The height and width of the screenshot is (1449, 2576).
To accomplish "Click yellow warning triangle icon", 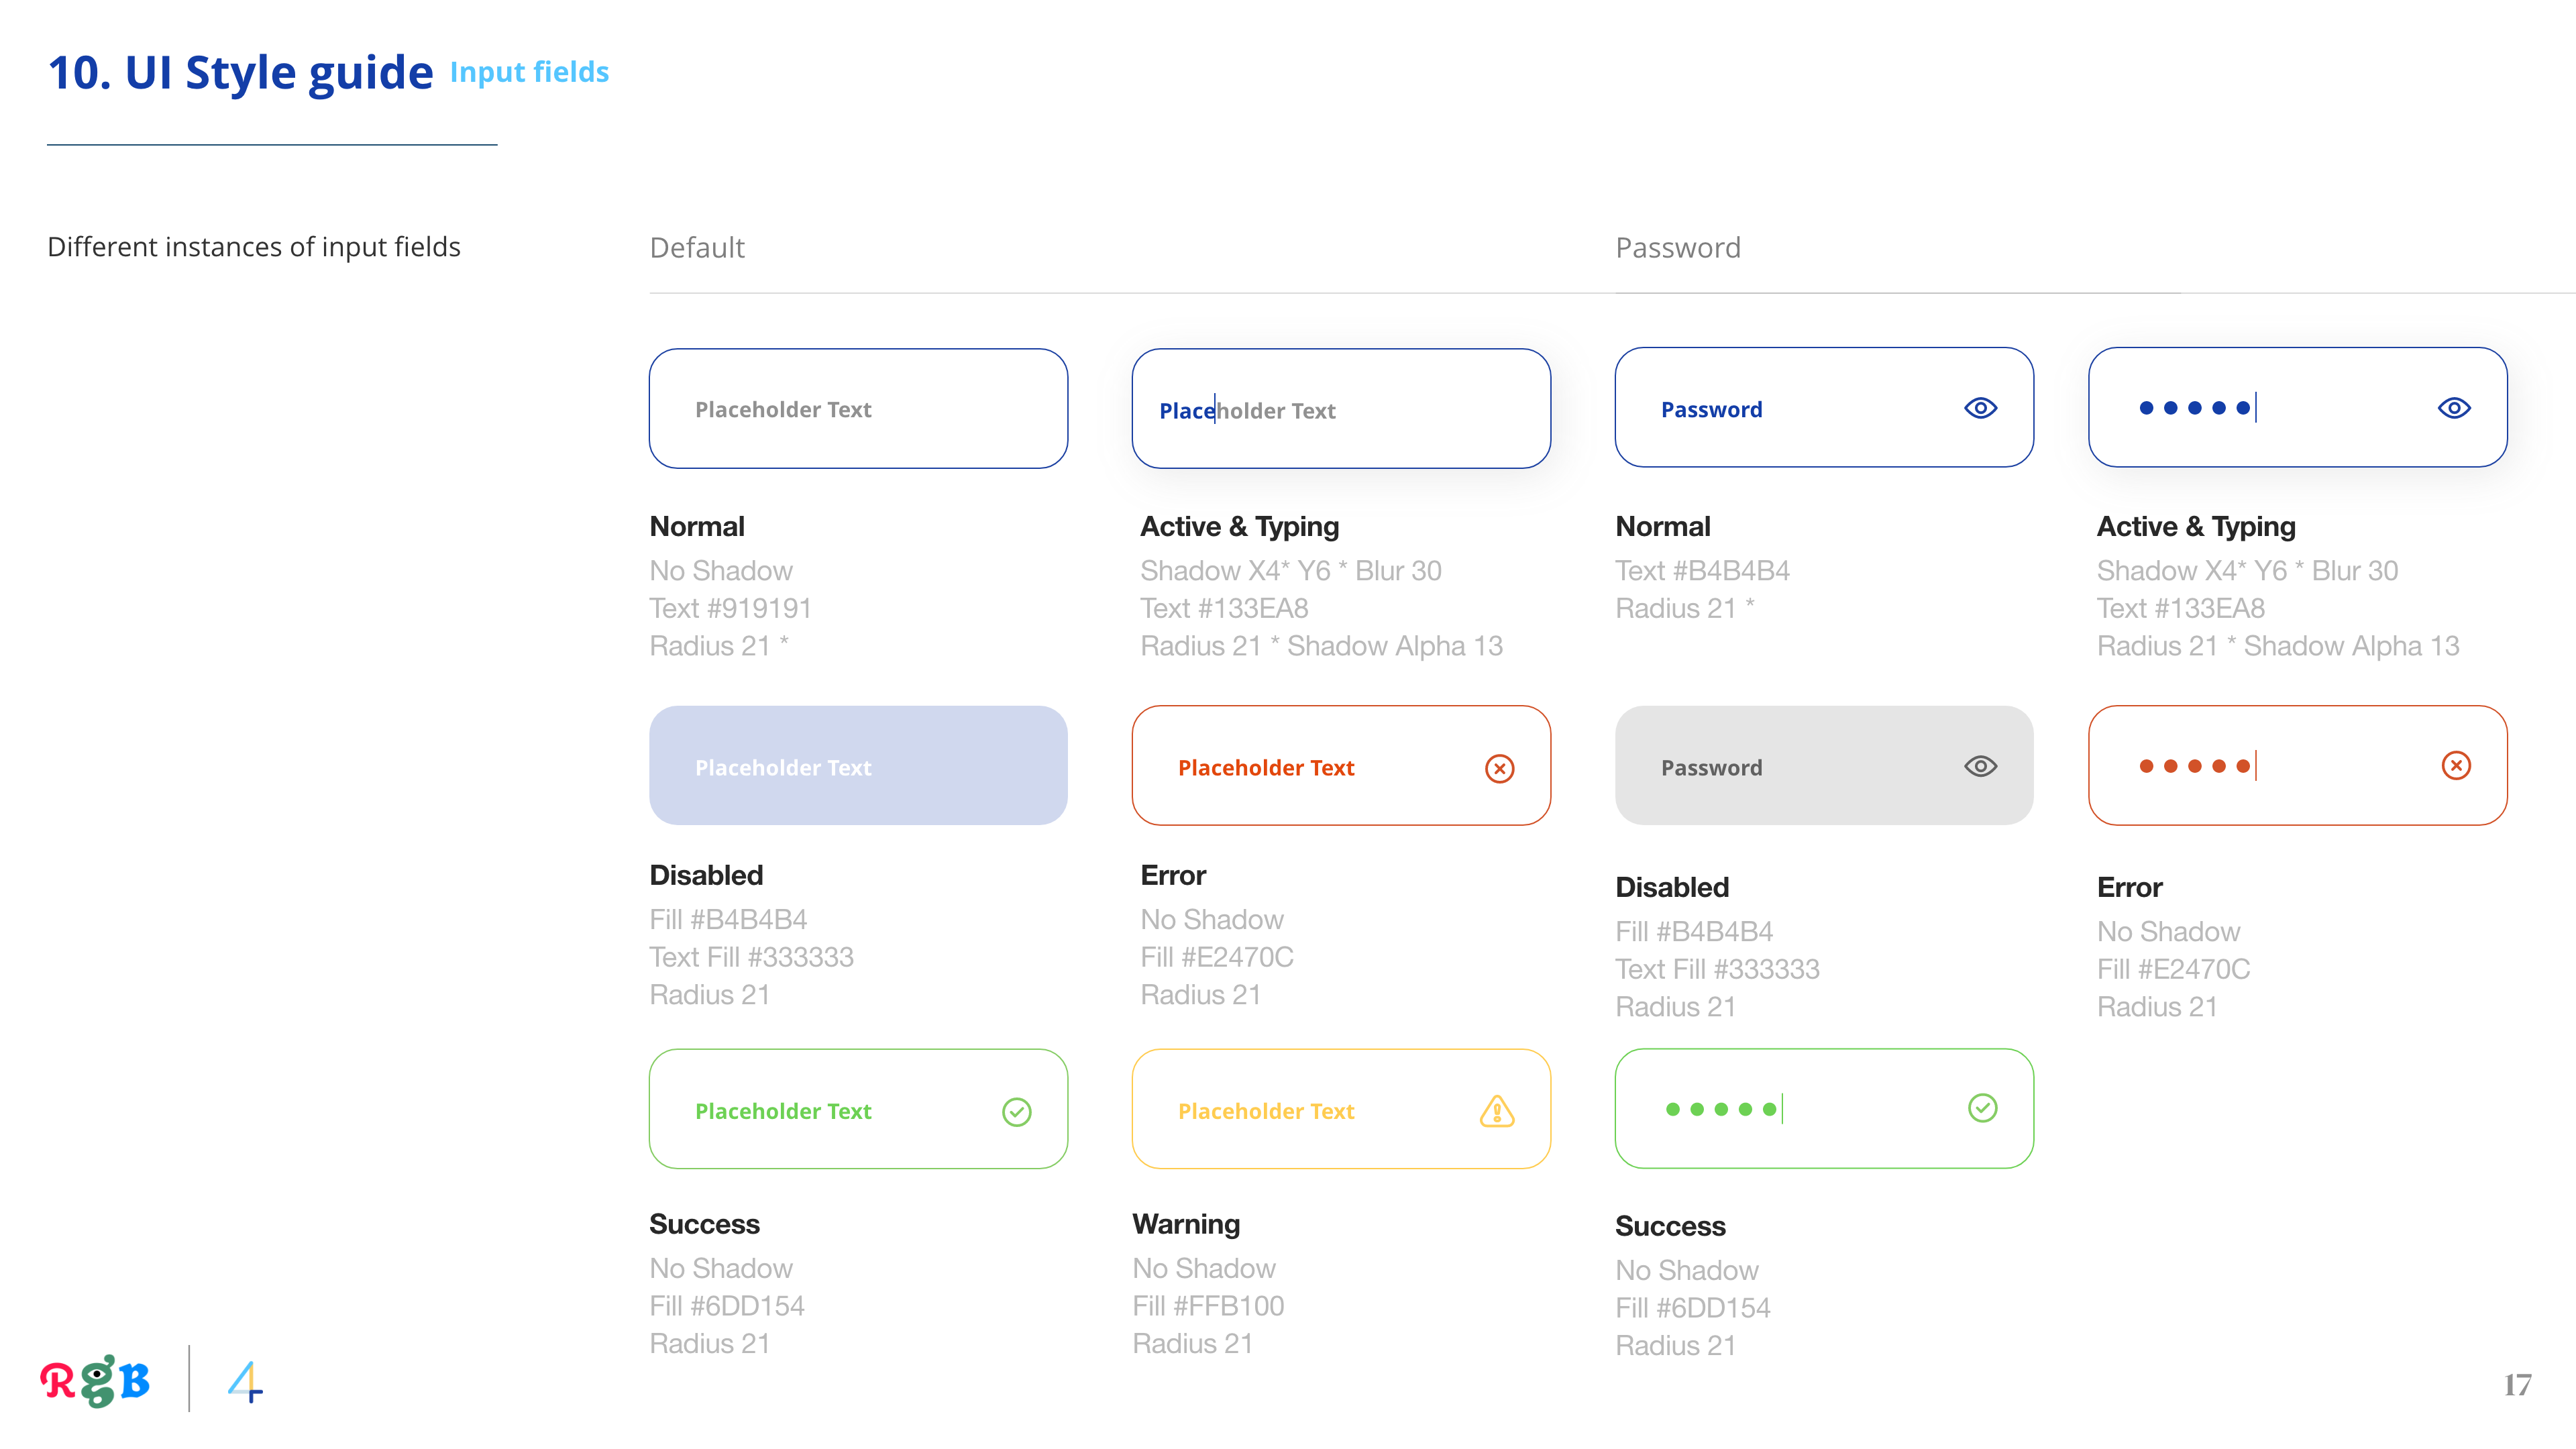I will [x=1497, y=1111].
